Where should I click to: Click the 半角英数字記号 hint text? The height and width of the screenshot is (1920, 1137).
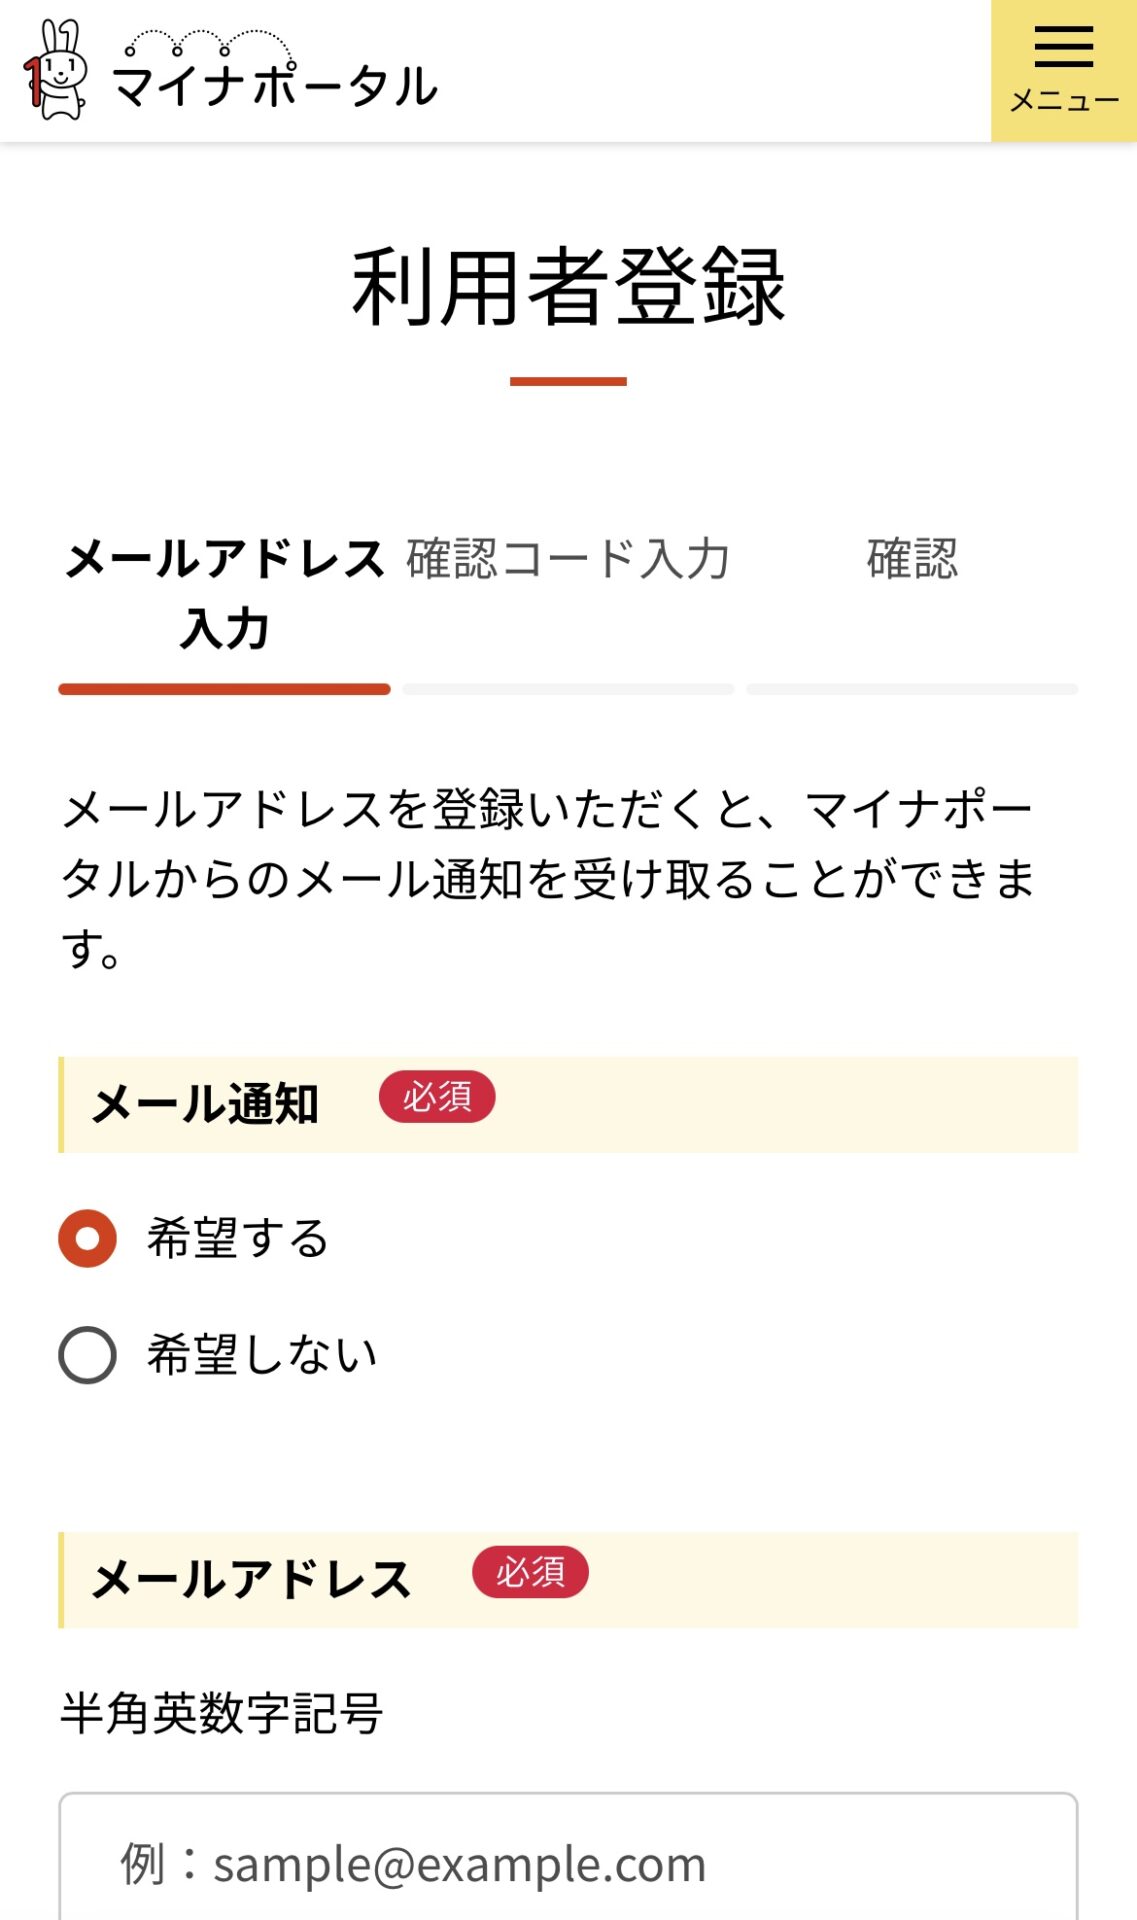pos(221,1713)
